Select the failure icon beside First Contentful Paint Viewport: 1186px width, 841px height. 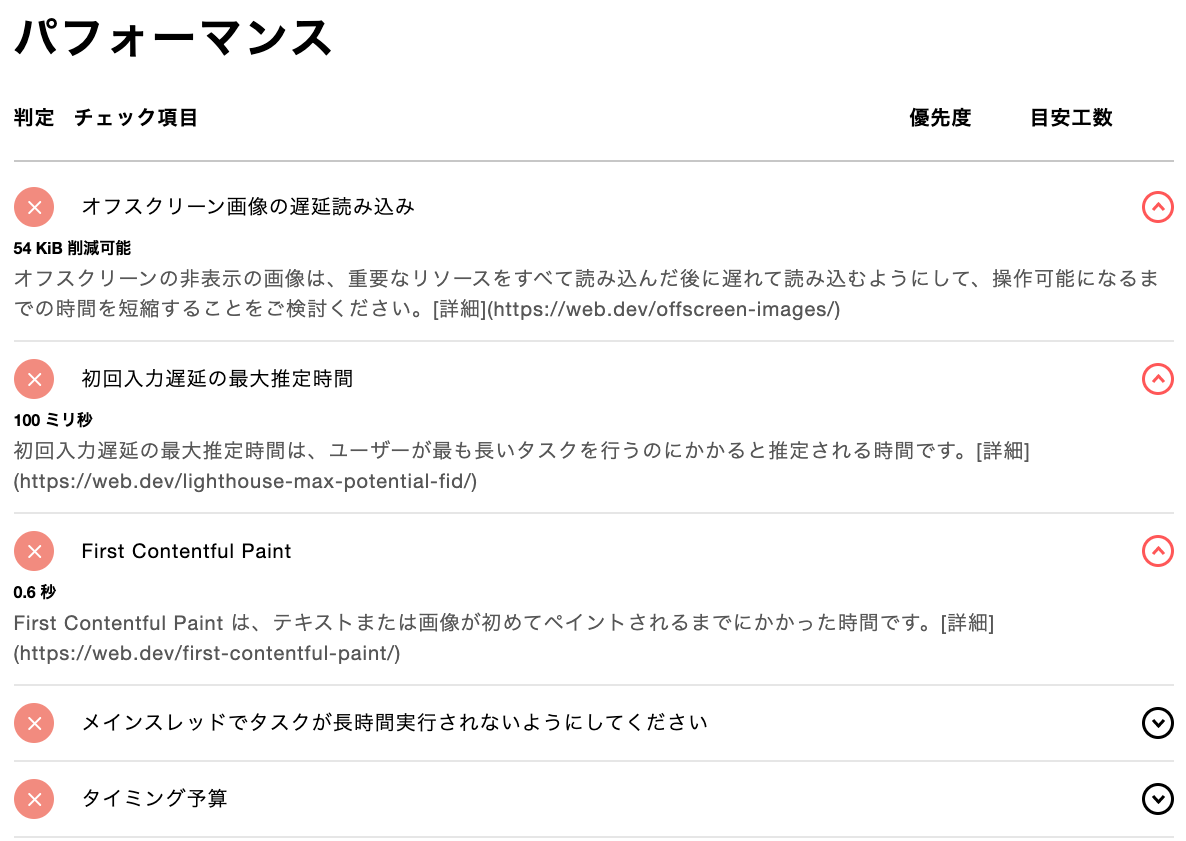coord(33,551)
